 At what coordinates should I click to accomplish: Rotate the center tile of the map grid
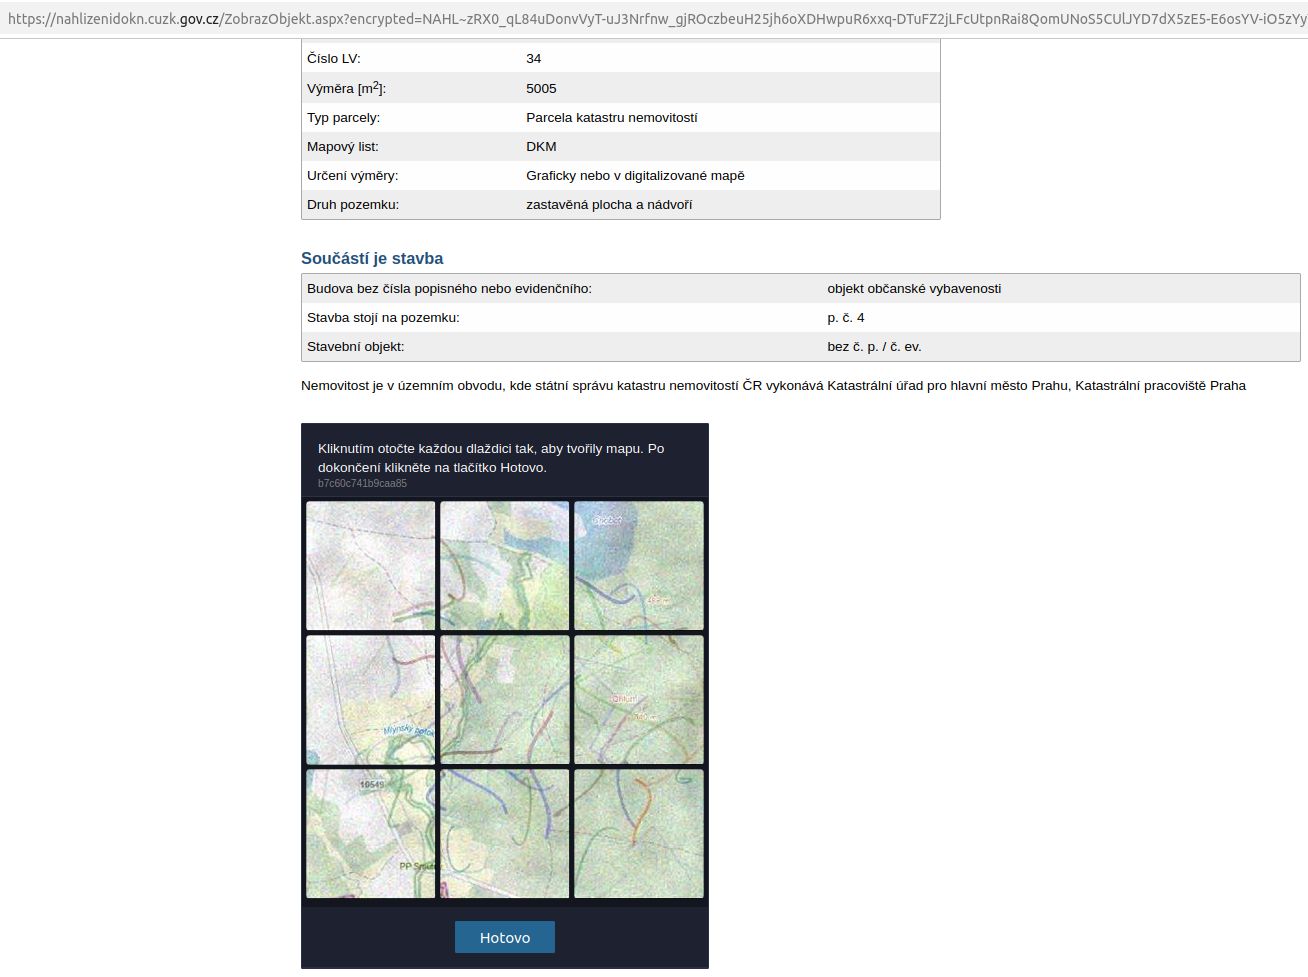[505, 700]
